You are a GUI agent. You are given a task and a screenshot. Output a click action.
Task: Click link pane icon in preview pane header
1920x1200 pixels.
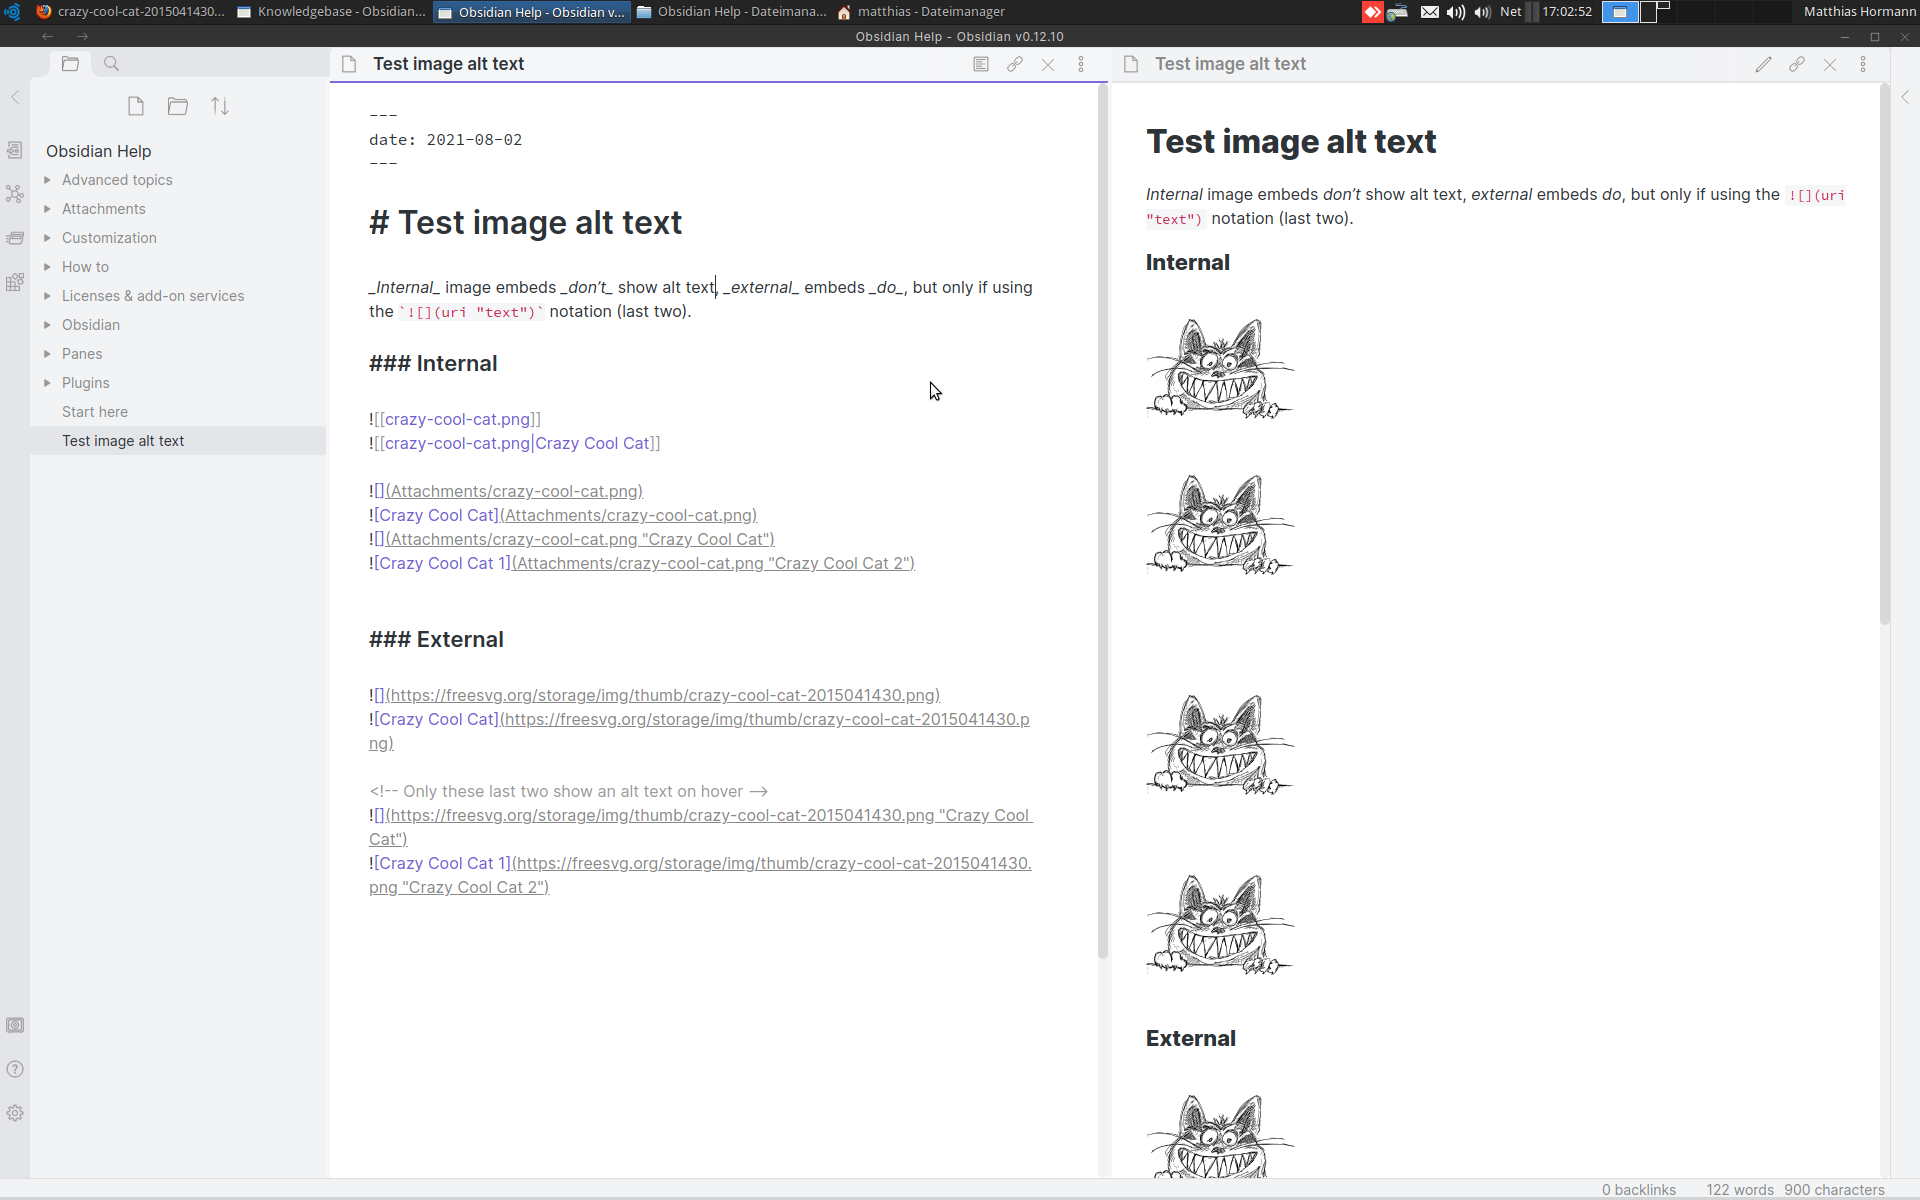[1797, 64]
